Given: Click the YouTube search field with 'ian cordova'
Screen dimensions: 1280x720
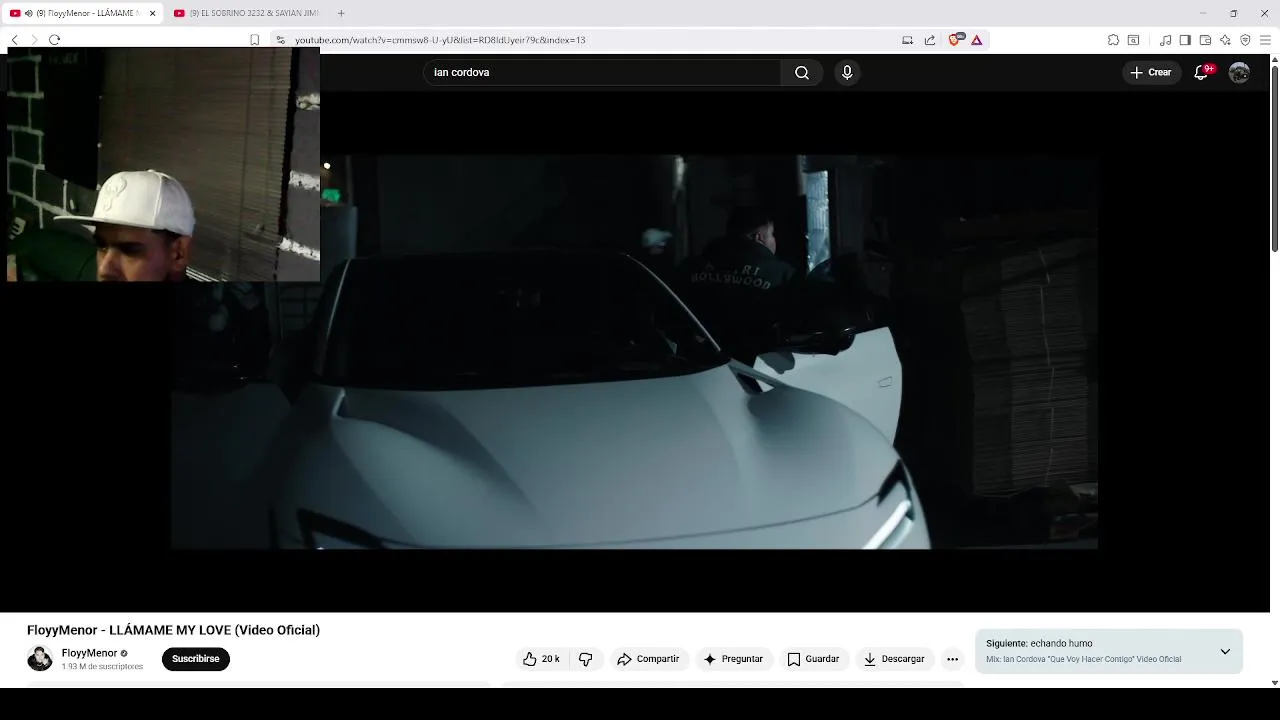Looking at the screenshot, I should (602, 72).
